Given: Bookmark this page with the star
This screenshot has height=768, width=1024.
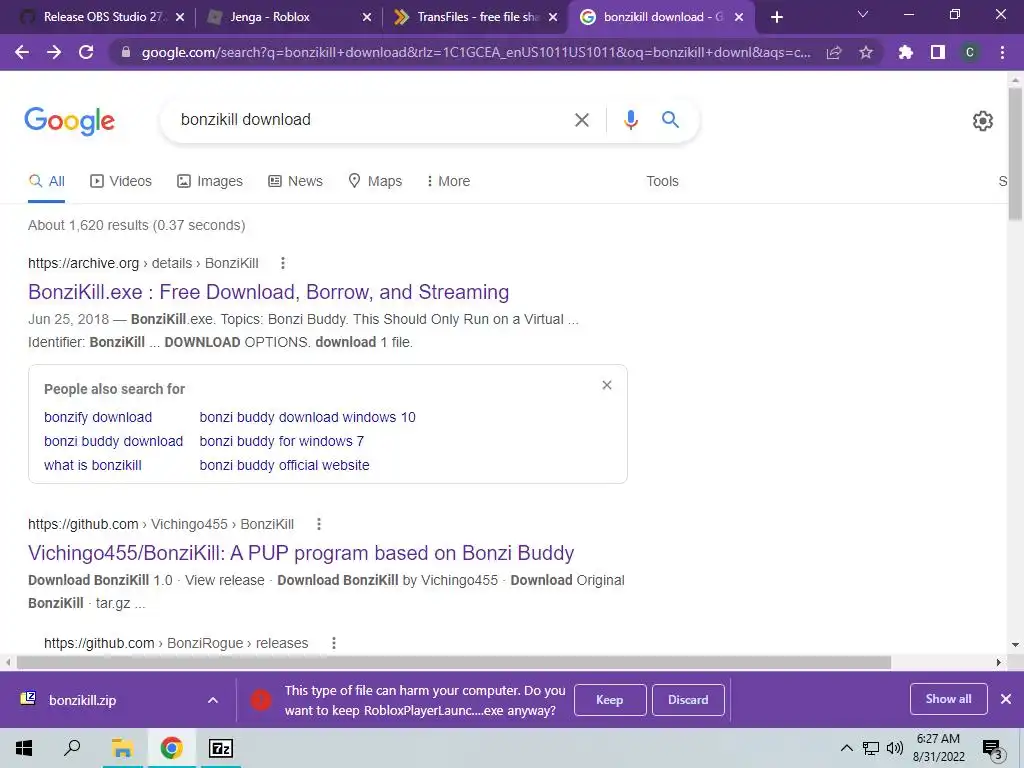Looking at the screenshot, I should pos(866,52).
